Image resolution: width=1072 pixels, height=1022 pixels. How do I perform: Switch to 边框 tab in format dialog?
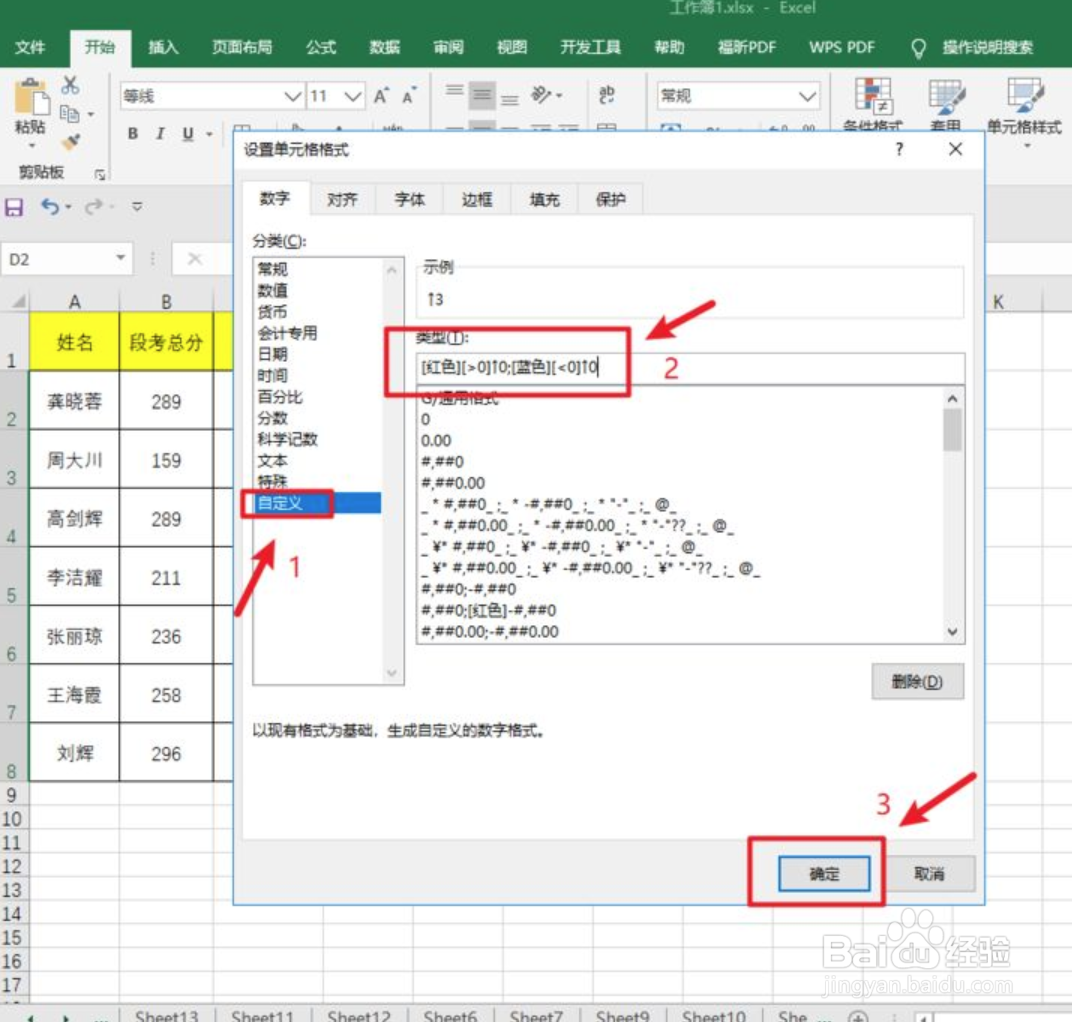point(477,200)
